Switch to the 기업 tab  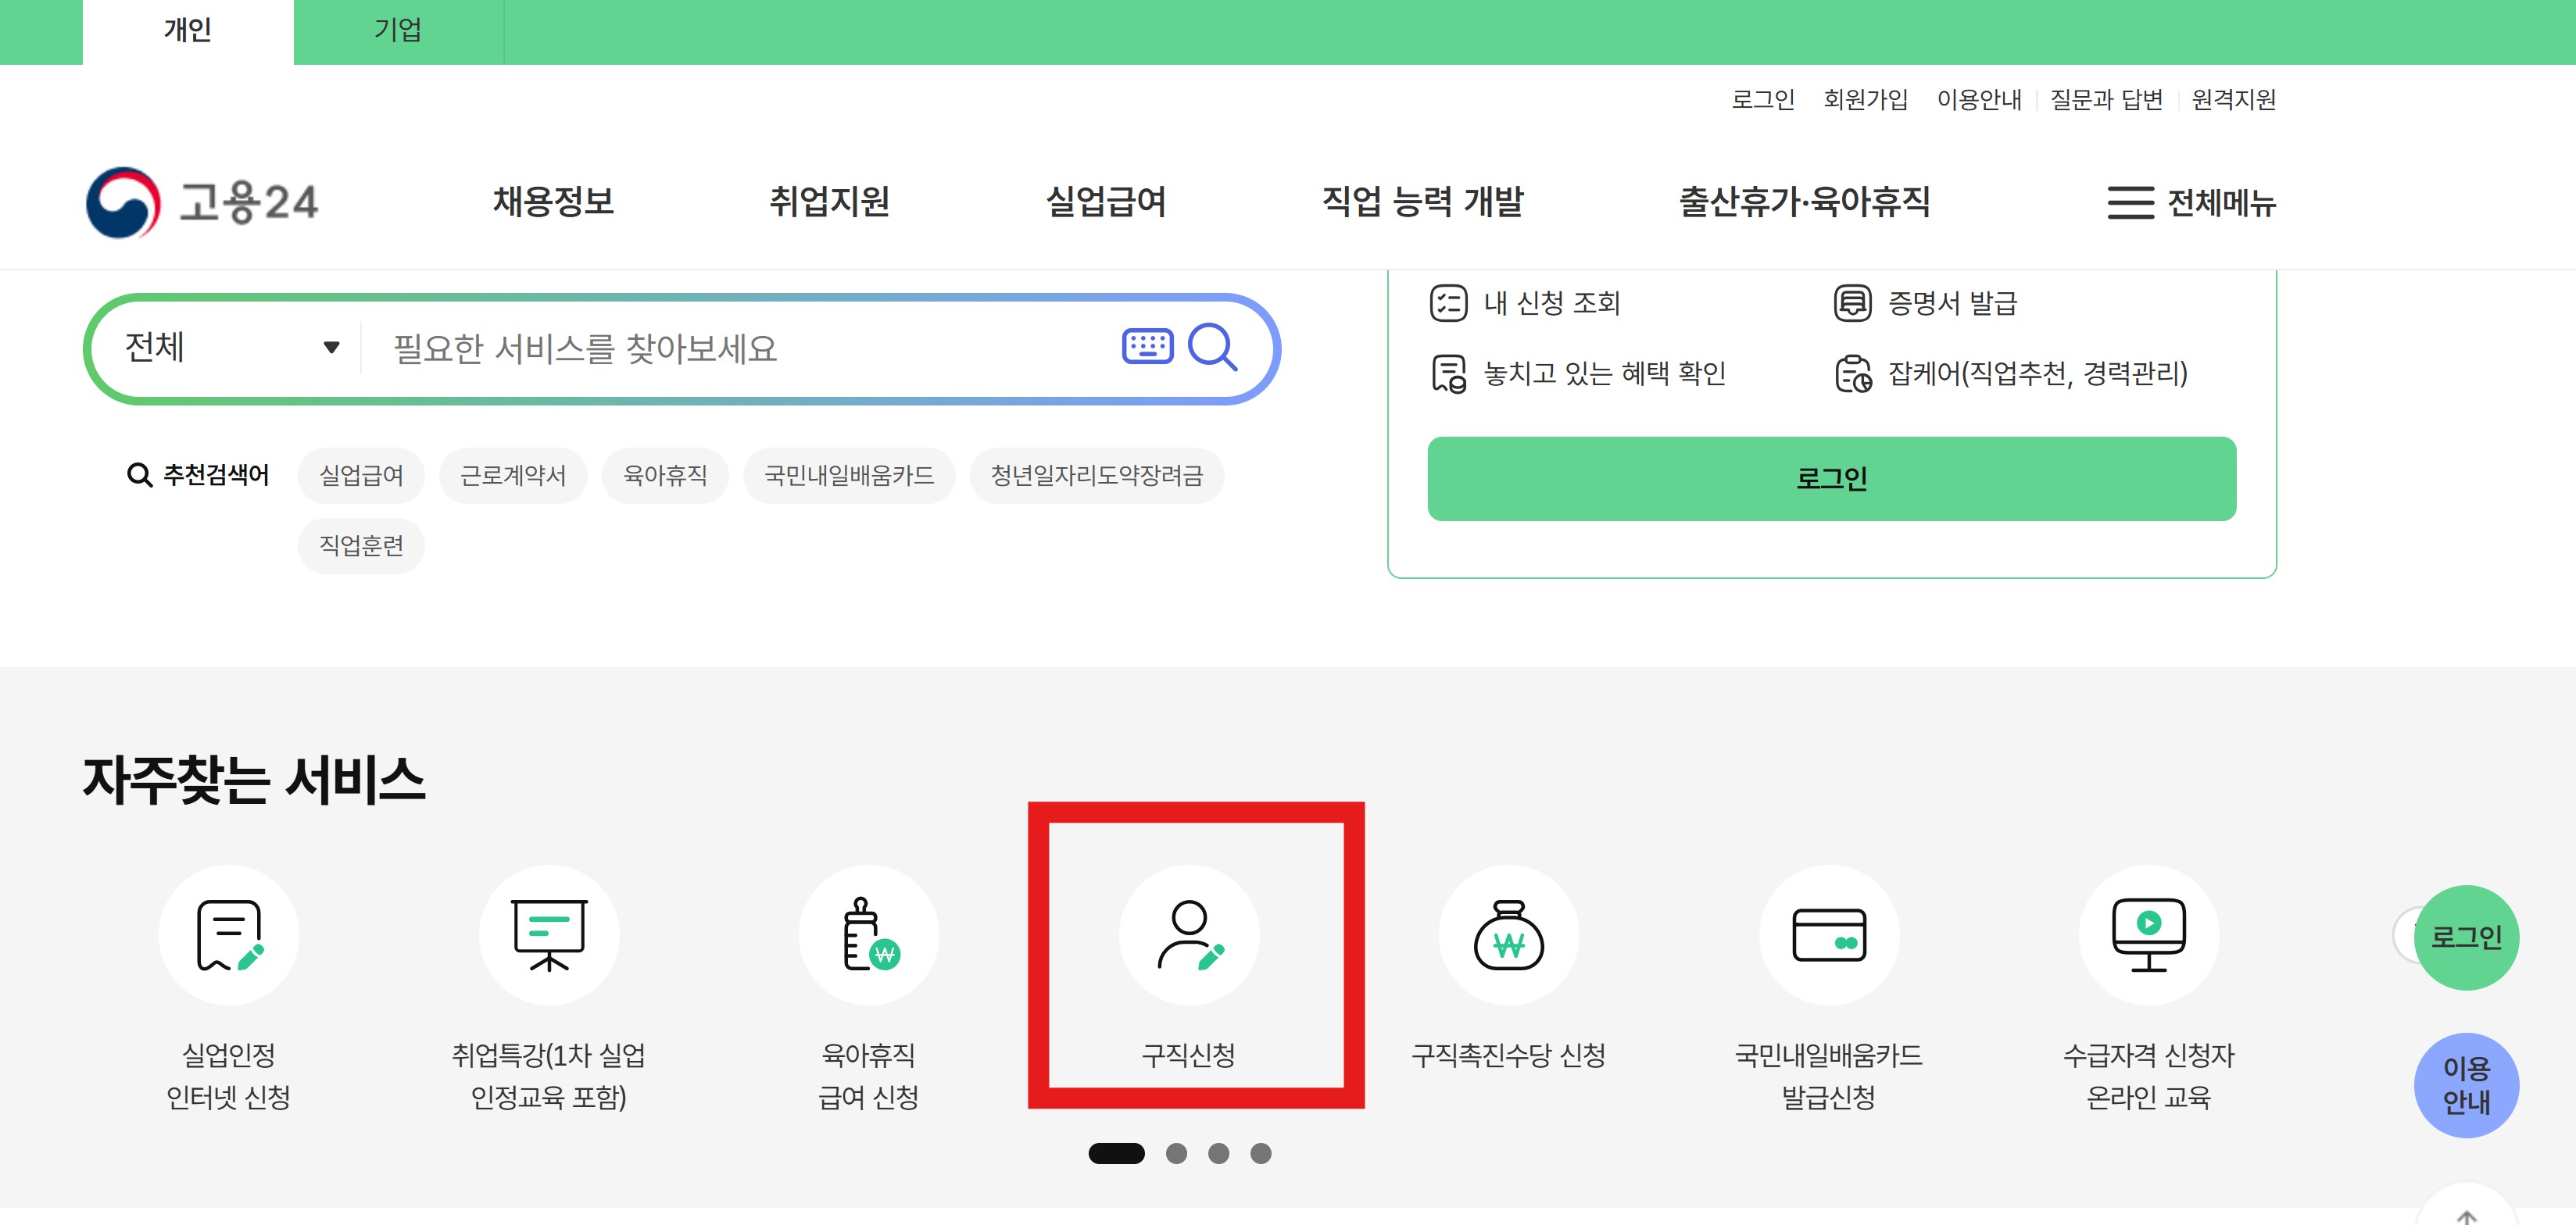(x=397, y=29)
